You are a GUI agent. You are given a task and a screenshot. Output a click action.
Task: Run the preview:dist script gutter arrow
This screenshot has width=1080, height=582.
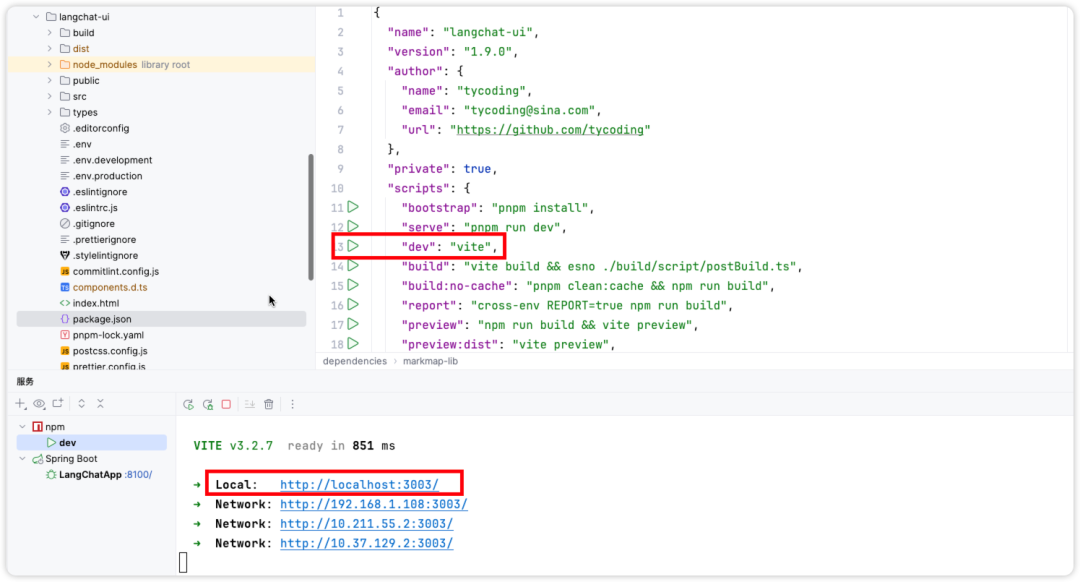(x=353, y=344)
